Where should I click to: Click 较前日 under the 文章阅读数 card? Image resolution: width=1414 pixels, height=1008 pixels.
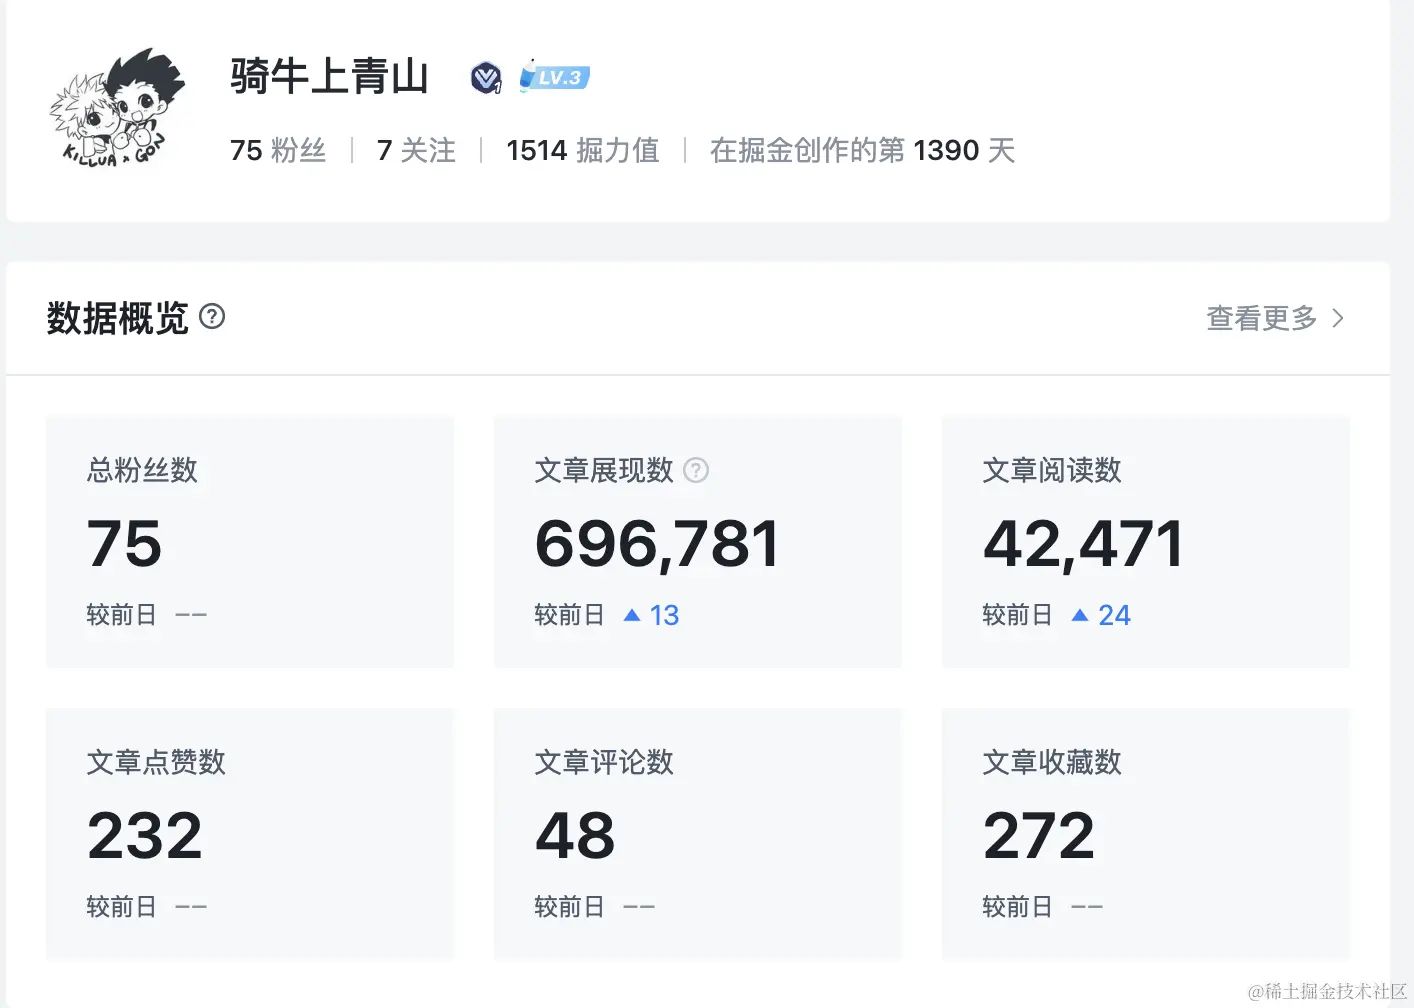(x=1017, y=615)
